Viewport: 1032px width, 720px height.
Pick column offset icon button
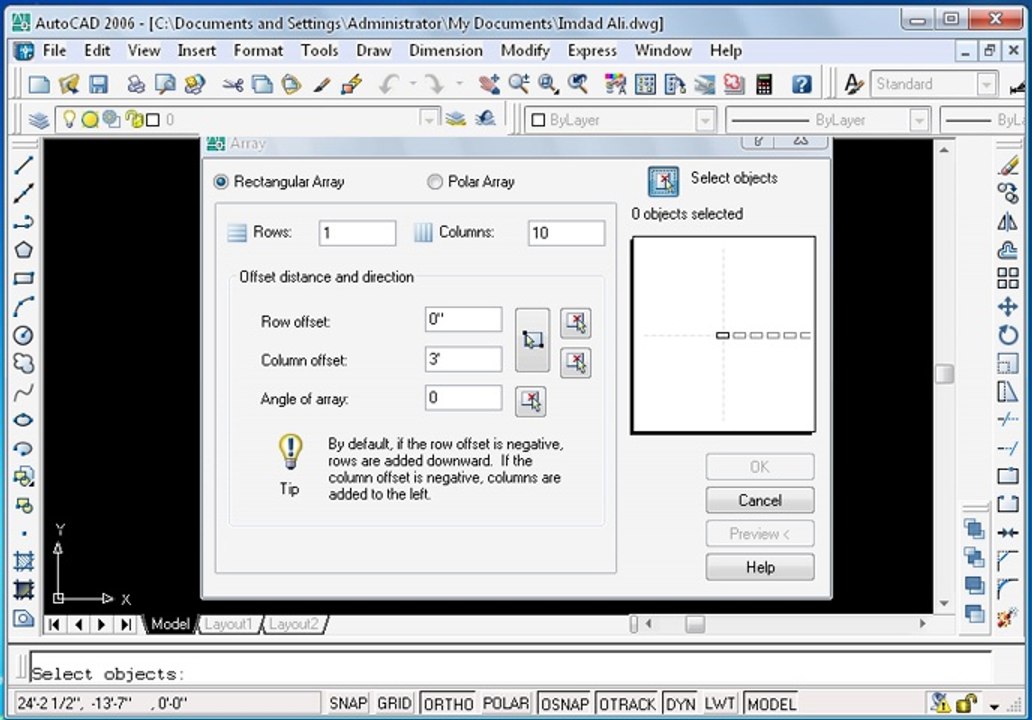click(x=576, y=362)
